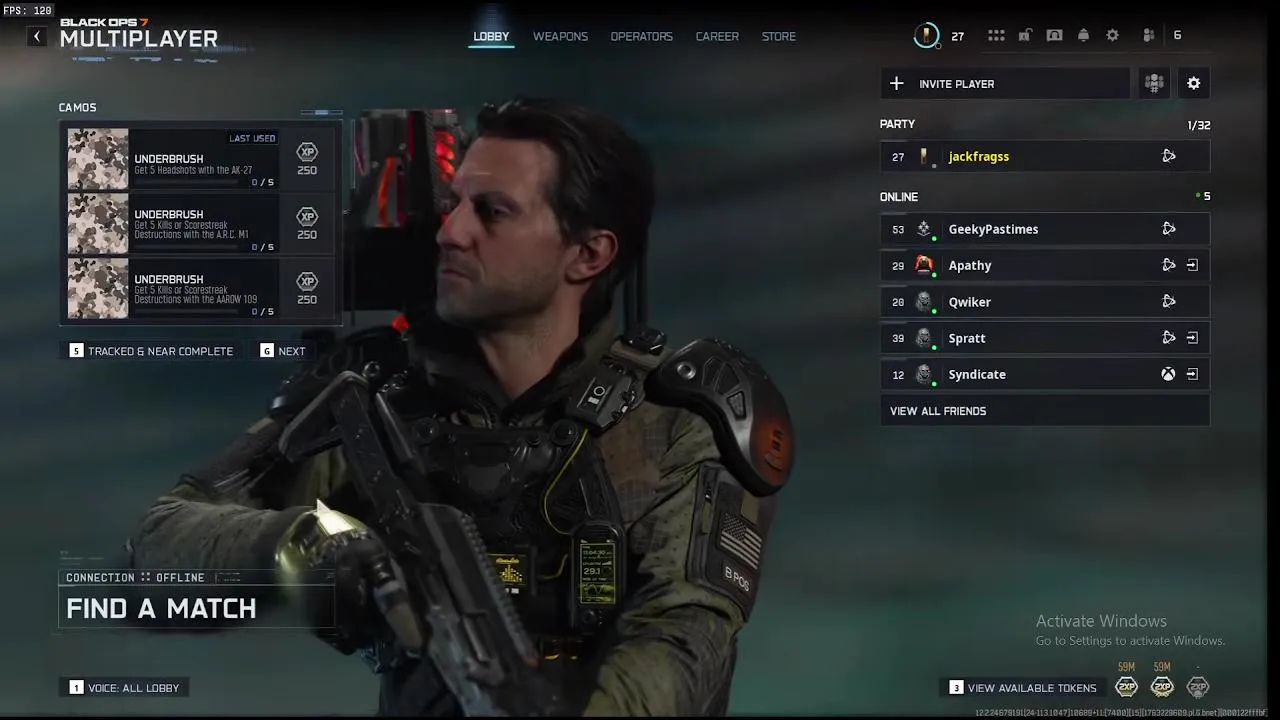Click the Xbox icon on Syndicate row
The width and height of the screenshot is (1280, 720).
(x=1168, y=374)
